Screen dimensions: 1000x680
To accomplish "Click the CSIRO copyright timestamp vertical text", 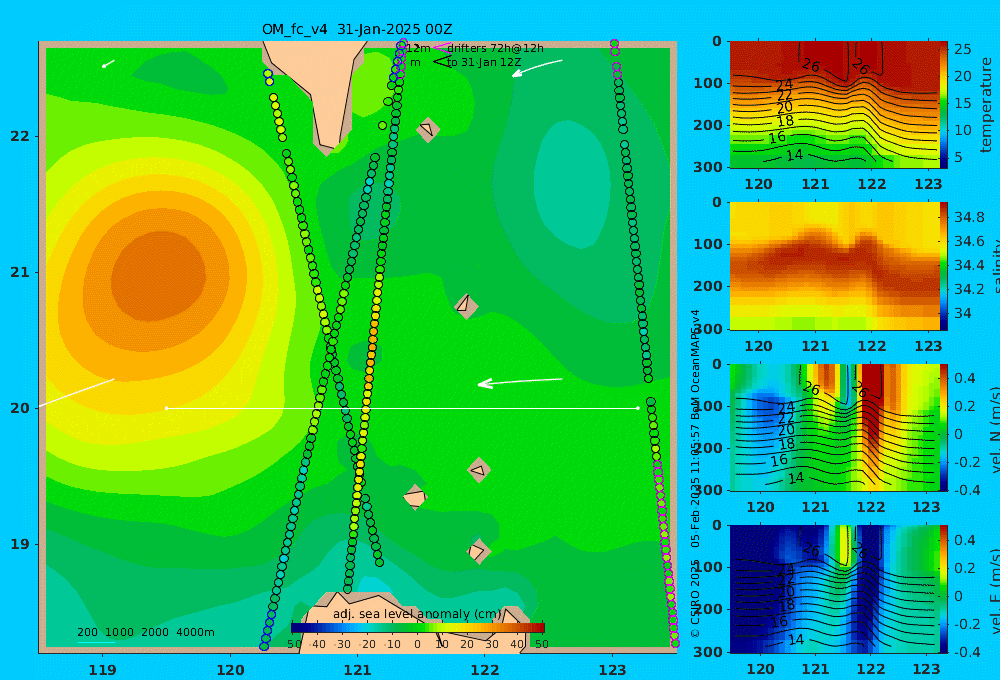I will click(x=696, y=473).
